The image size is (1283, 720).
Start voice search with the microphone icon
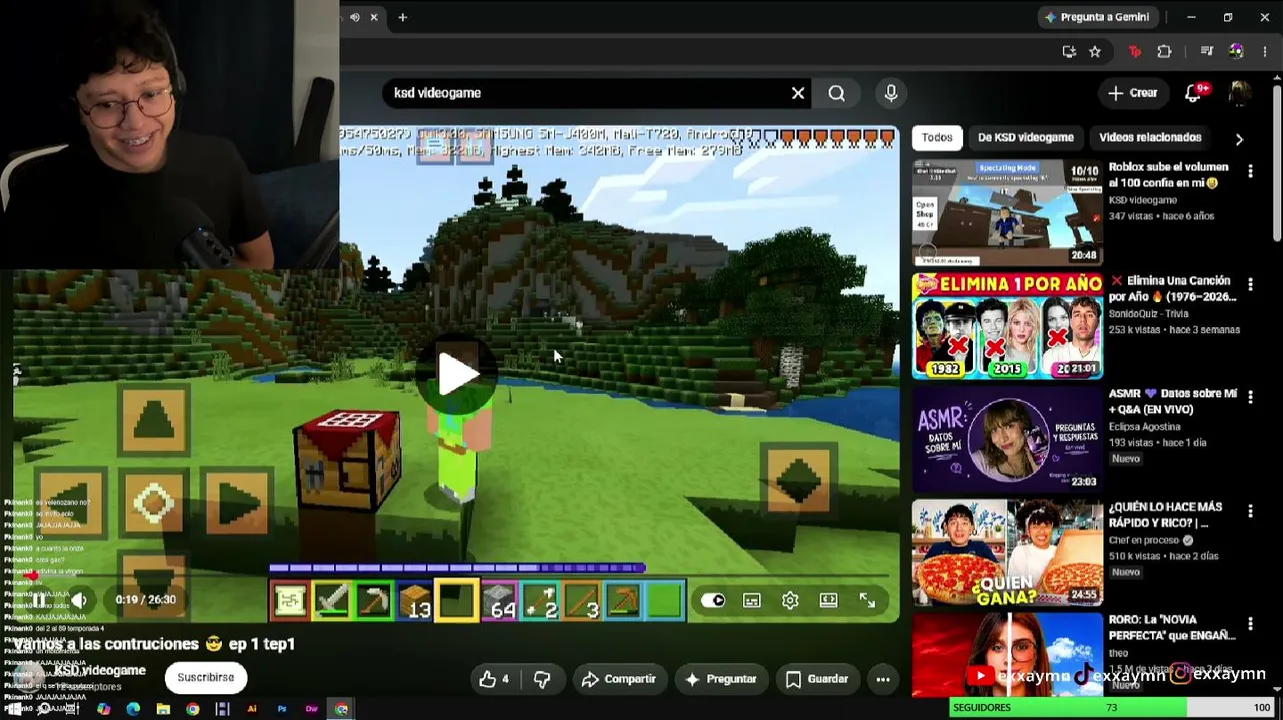point(891,93)
